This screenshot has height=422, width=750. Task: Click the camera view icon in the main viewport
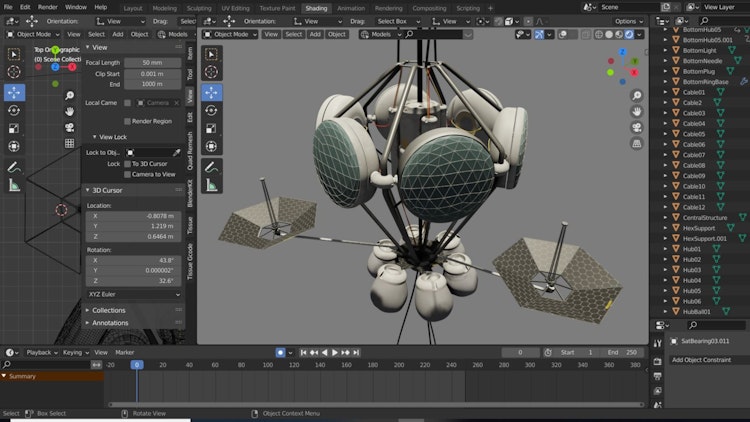[637, 128]
